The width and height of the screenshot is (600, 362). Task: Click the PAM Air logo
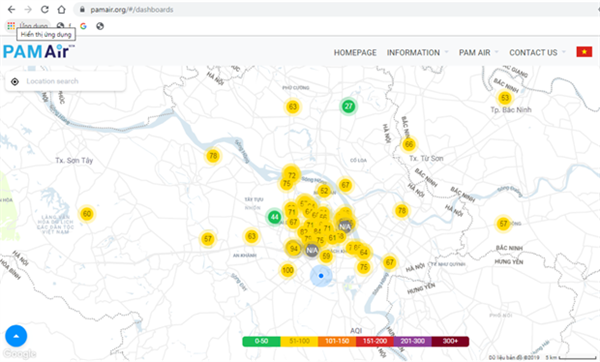pyautogui.click(x=38, y=52)
